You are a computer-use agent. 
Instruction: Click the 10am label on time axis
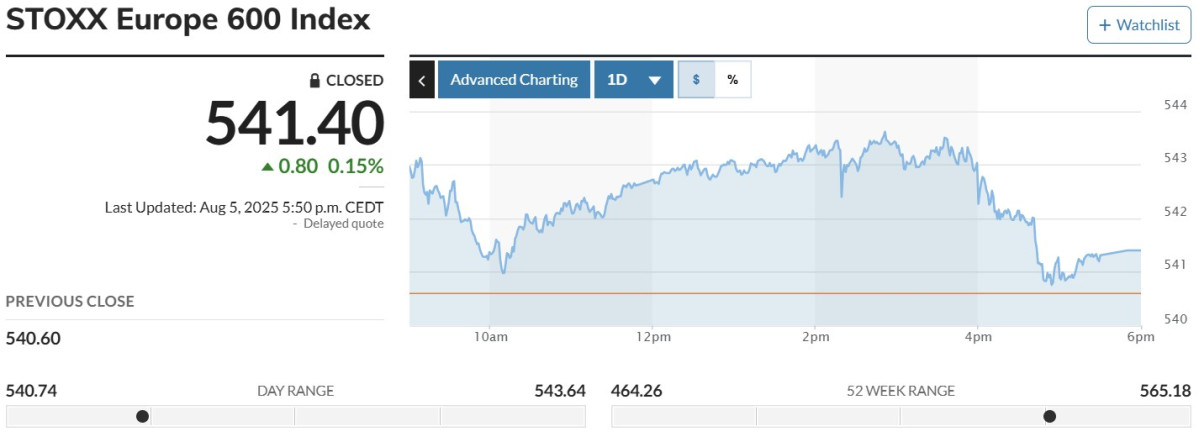(491, 338)
